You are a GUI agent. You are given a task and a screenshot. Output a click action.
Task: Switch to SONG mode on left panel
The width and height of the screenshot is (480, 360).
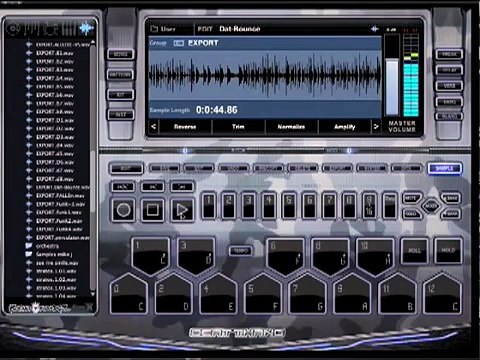tap(120, 54)
